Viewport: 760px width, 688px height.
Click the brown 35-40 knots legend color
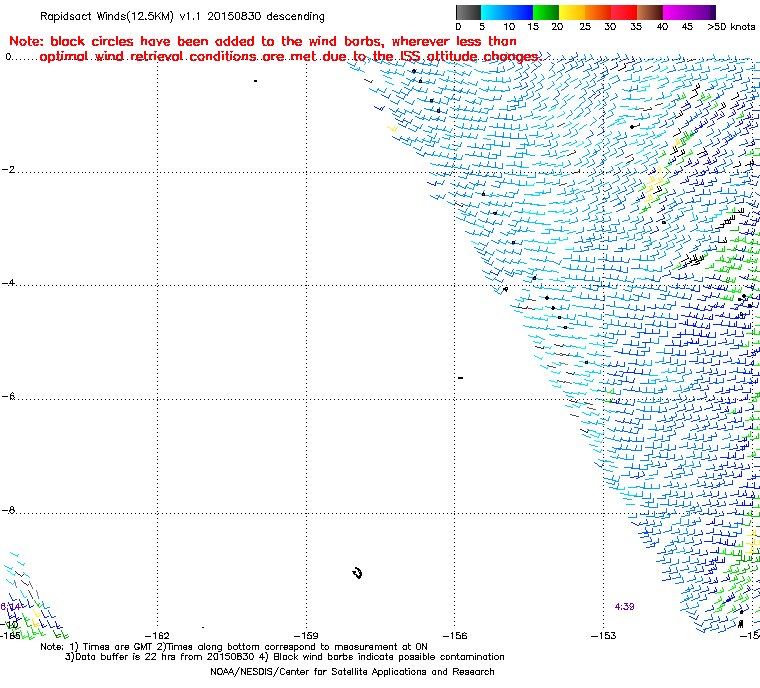click(650, 12)
